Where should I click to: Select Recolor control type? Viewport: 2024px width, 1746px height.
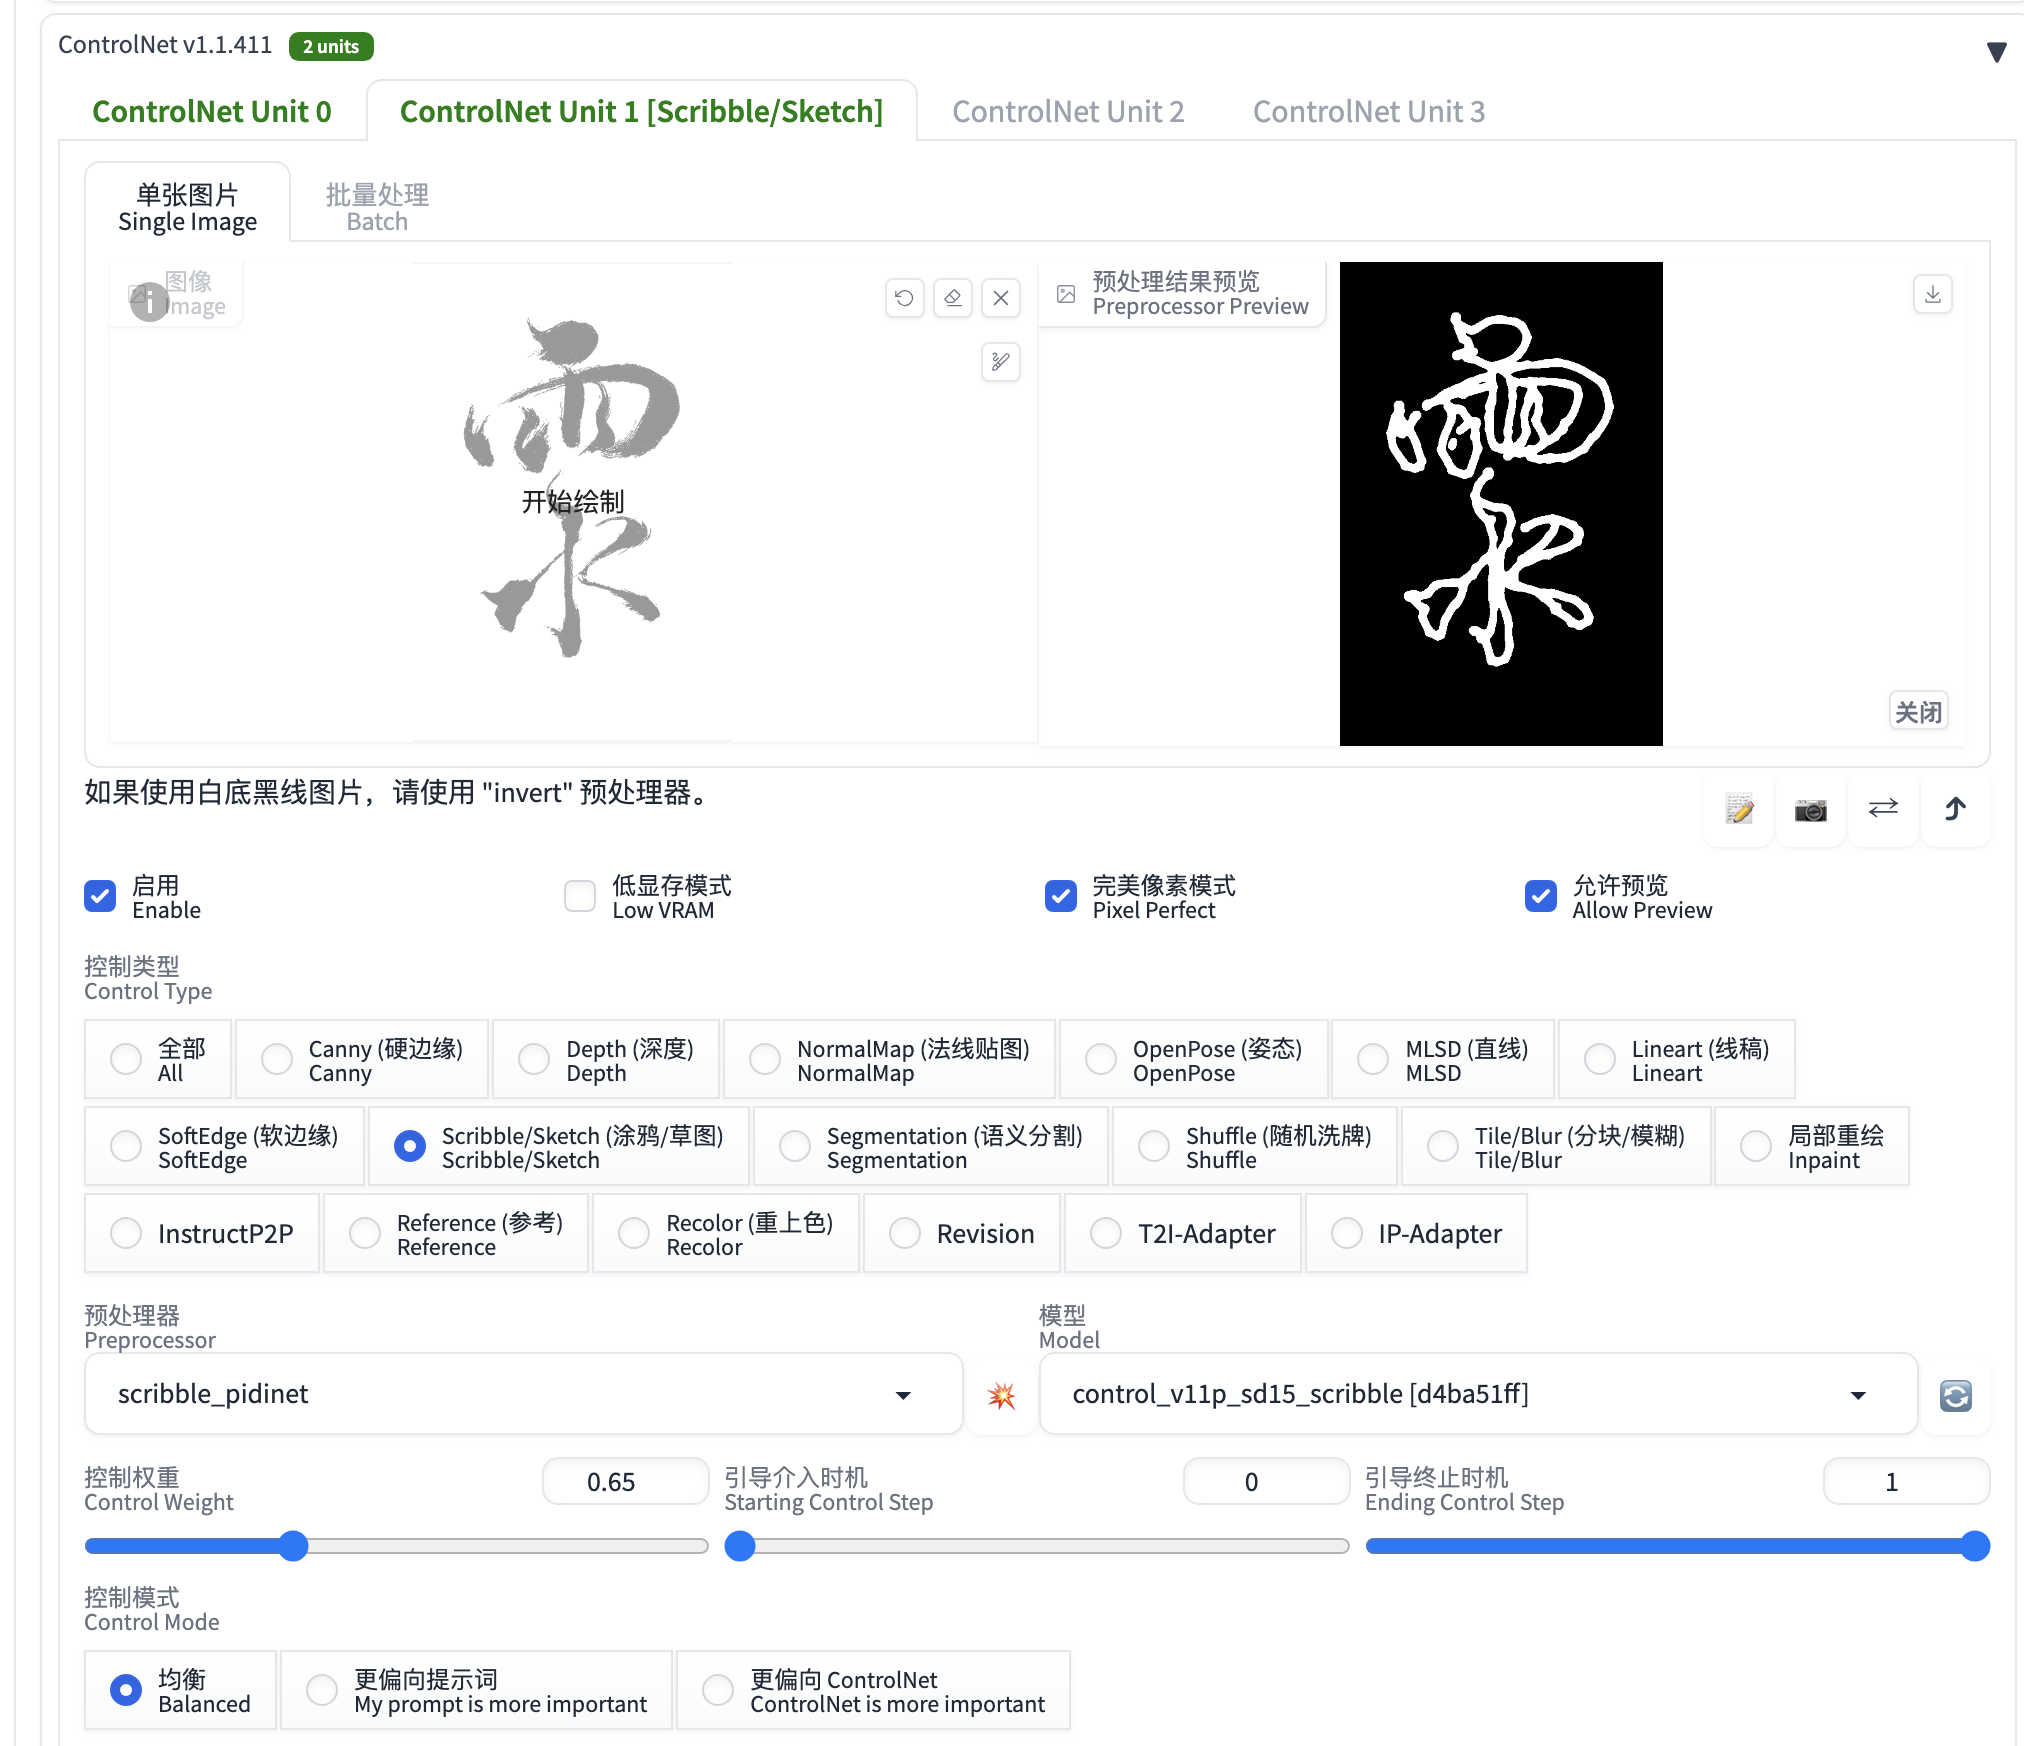(x=726, y=1234)
